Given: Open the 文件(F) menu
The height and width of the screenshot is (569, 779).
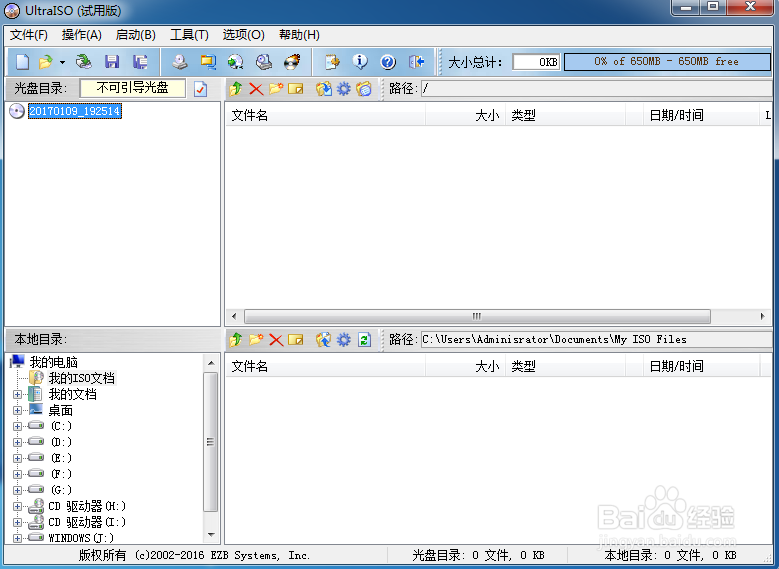Looking at the screenshot, I should pyautogui.click(x=29, y=35).
